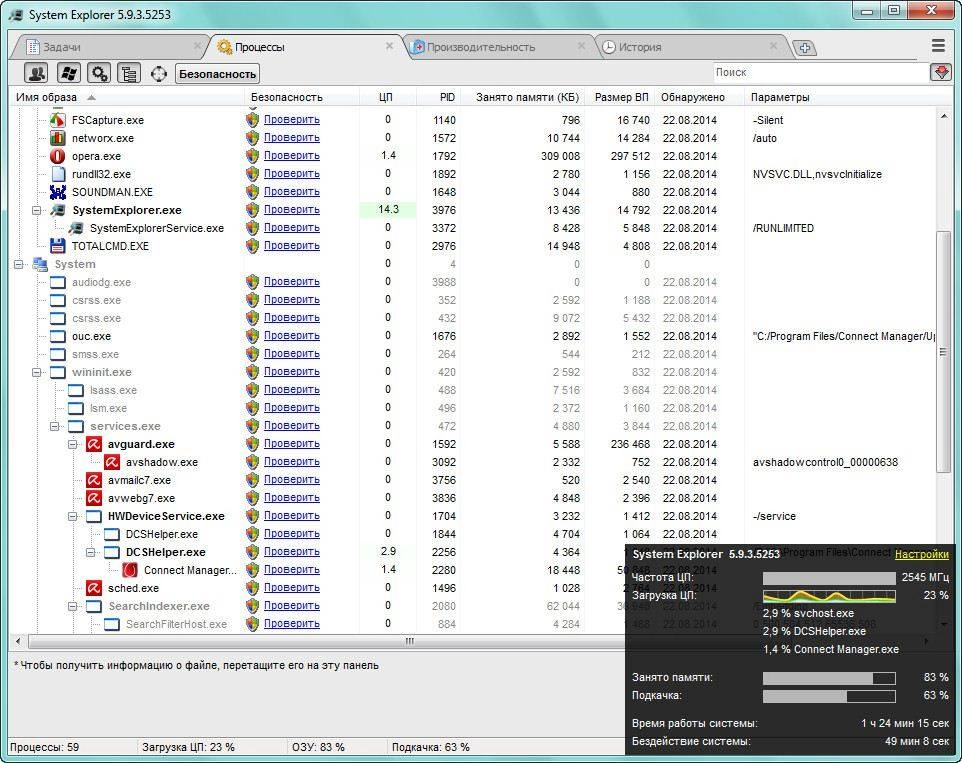
Task: Click "Процессы: 59" in the status bar
Action: [x=45, y=747]
